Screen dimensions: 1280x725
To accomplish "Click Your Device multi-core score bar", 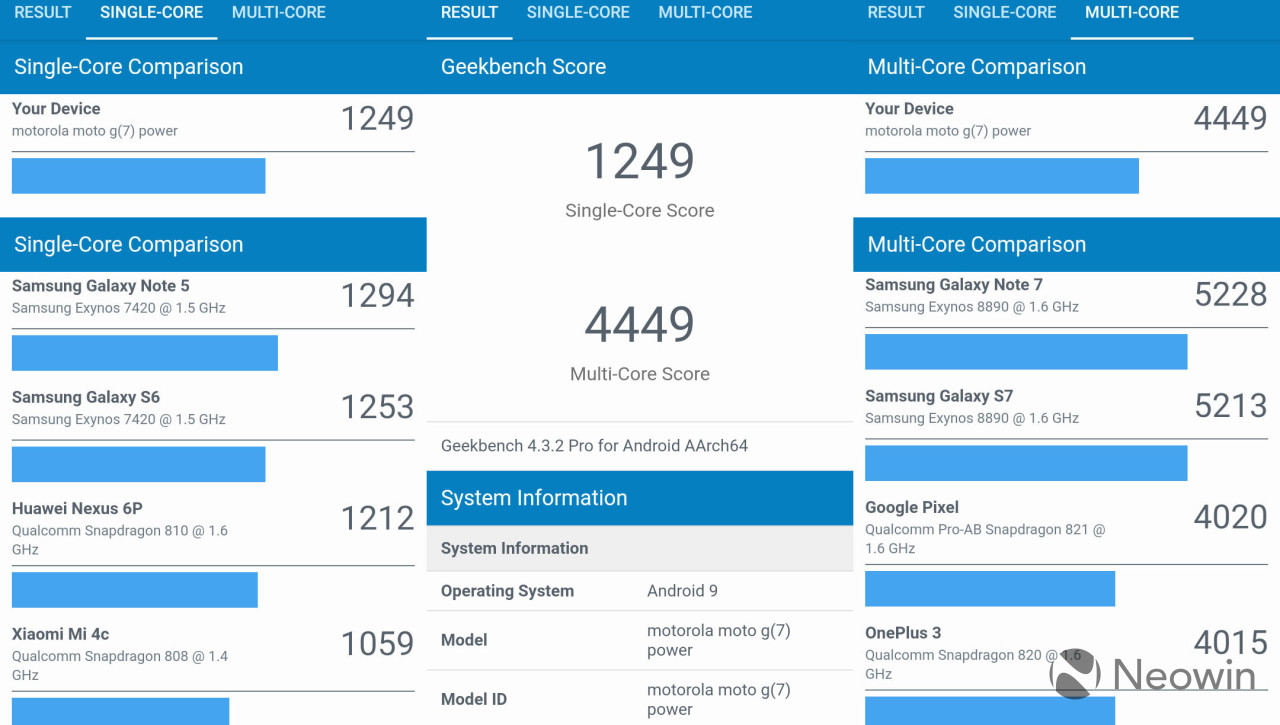I will coord(1002,176).
